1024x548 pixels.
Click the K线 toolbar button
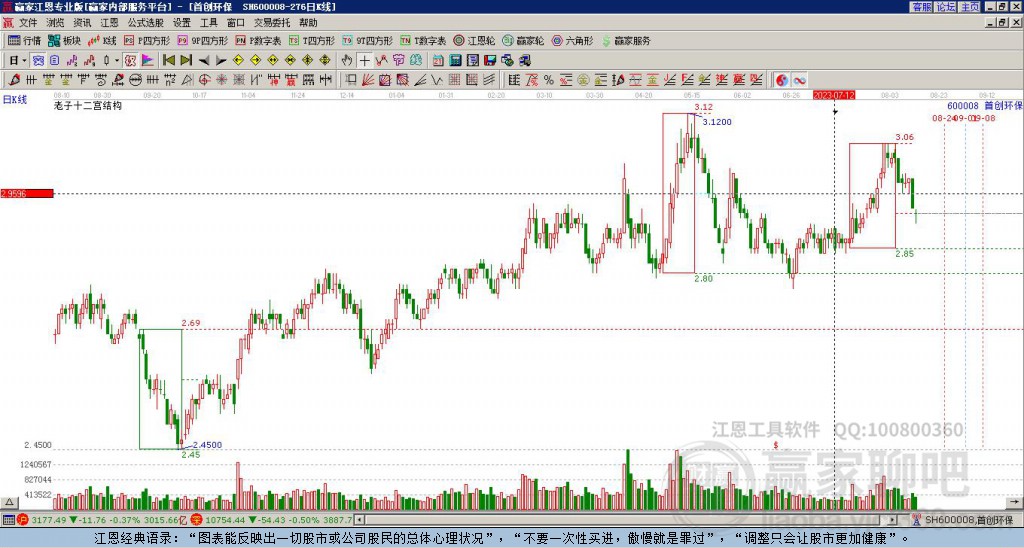(102, 40)
